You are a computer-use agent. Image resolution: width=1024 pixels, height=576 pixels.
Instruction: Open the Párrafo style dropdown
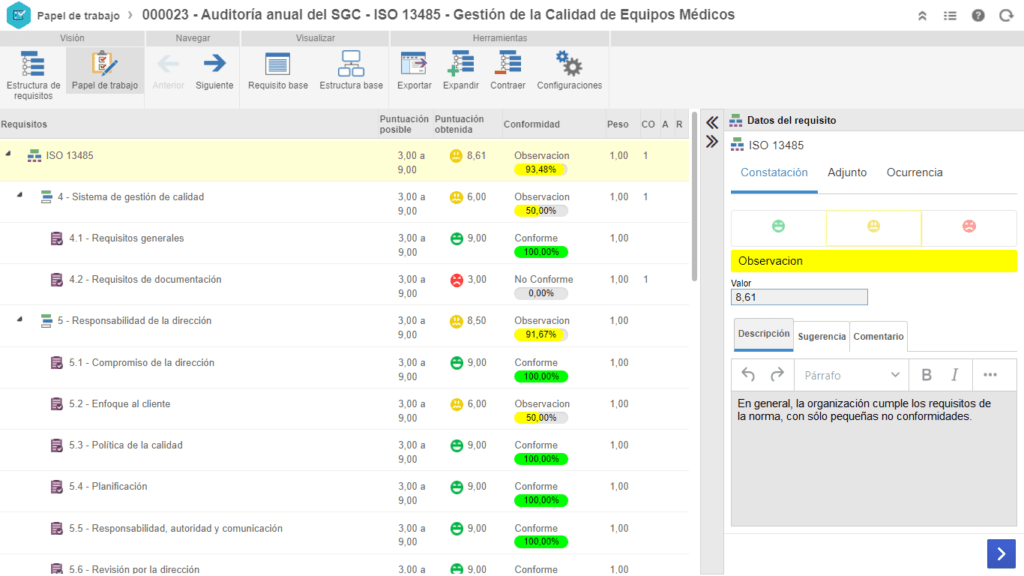851,375
